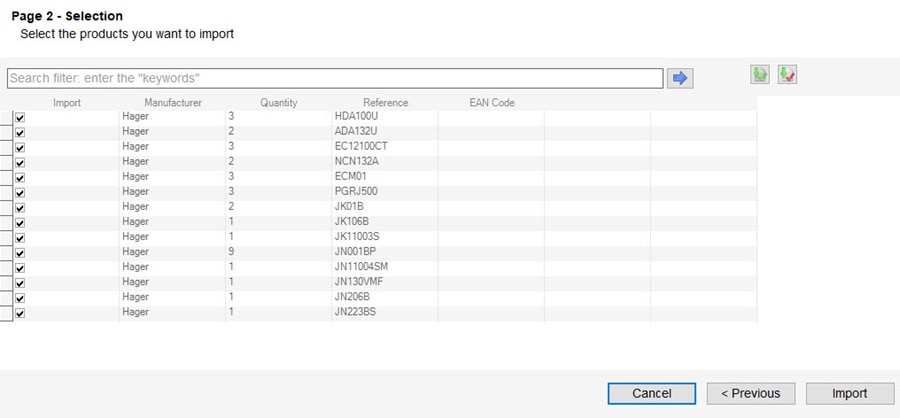Click the EAN Code column header
900x418 pixels.
pos(491,103)
